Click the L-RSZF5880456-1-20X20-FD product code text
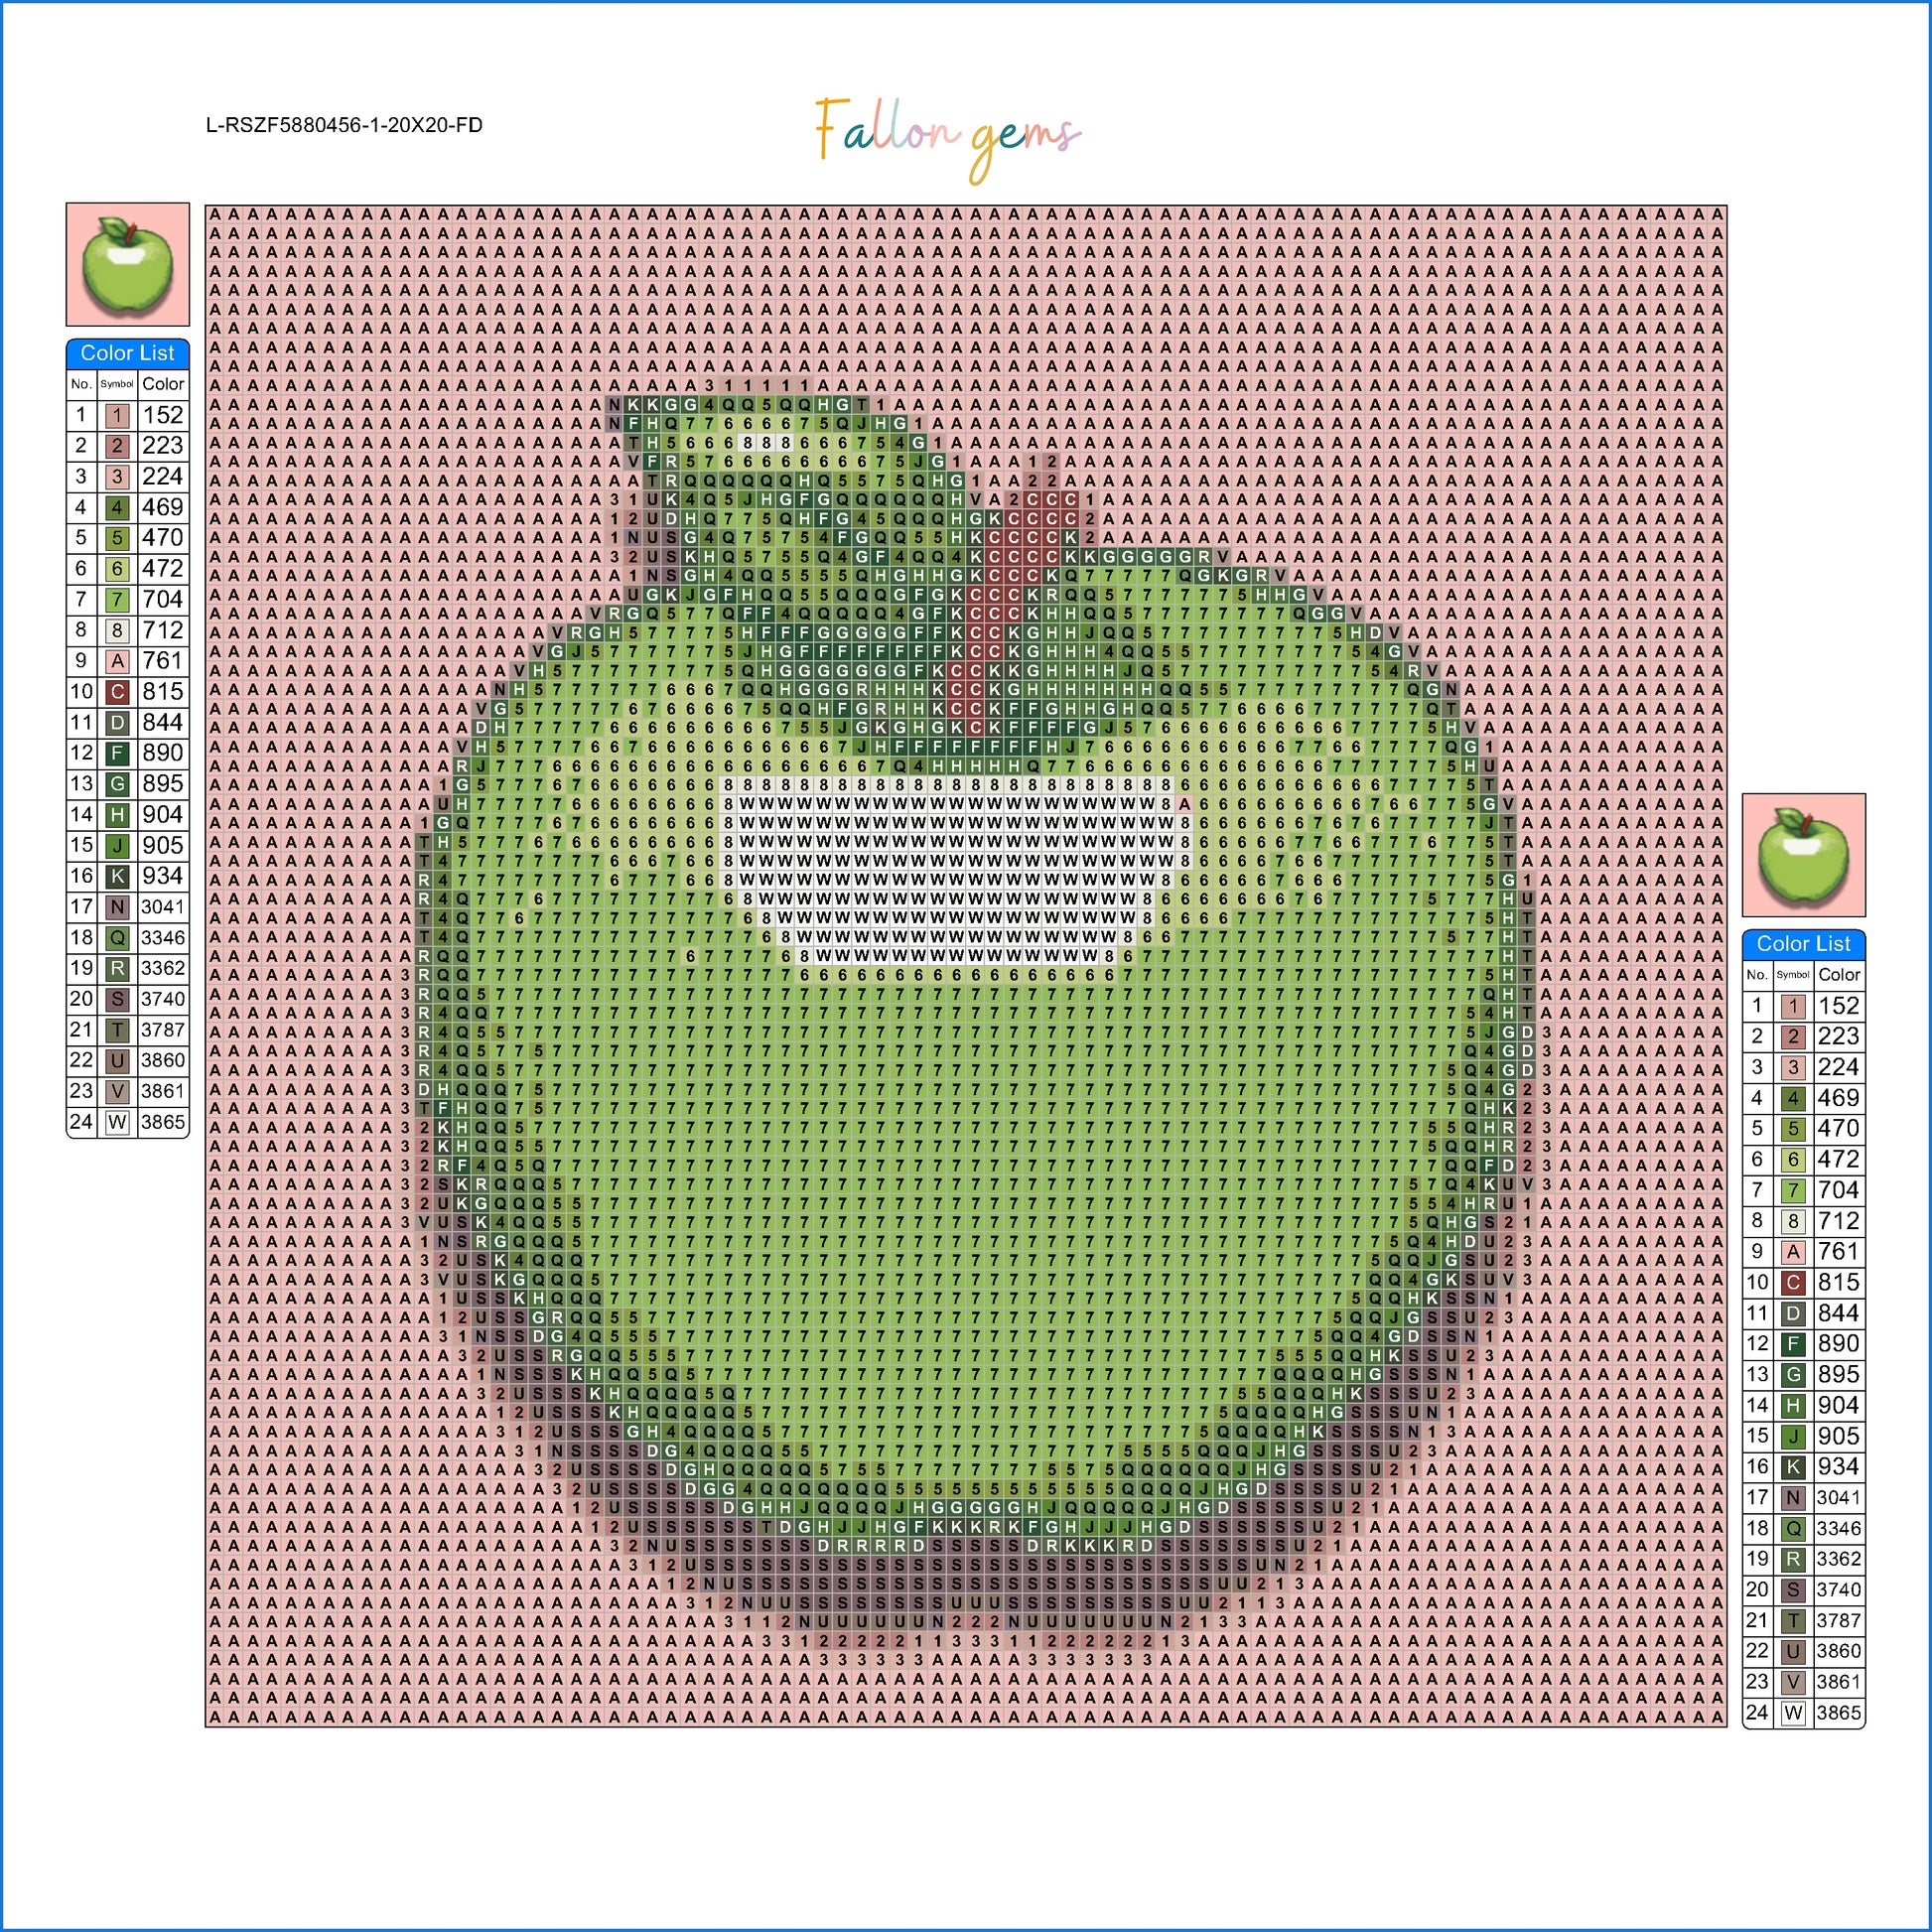 (344, 125)
